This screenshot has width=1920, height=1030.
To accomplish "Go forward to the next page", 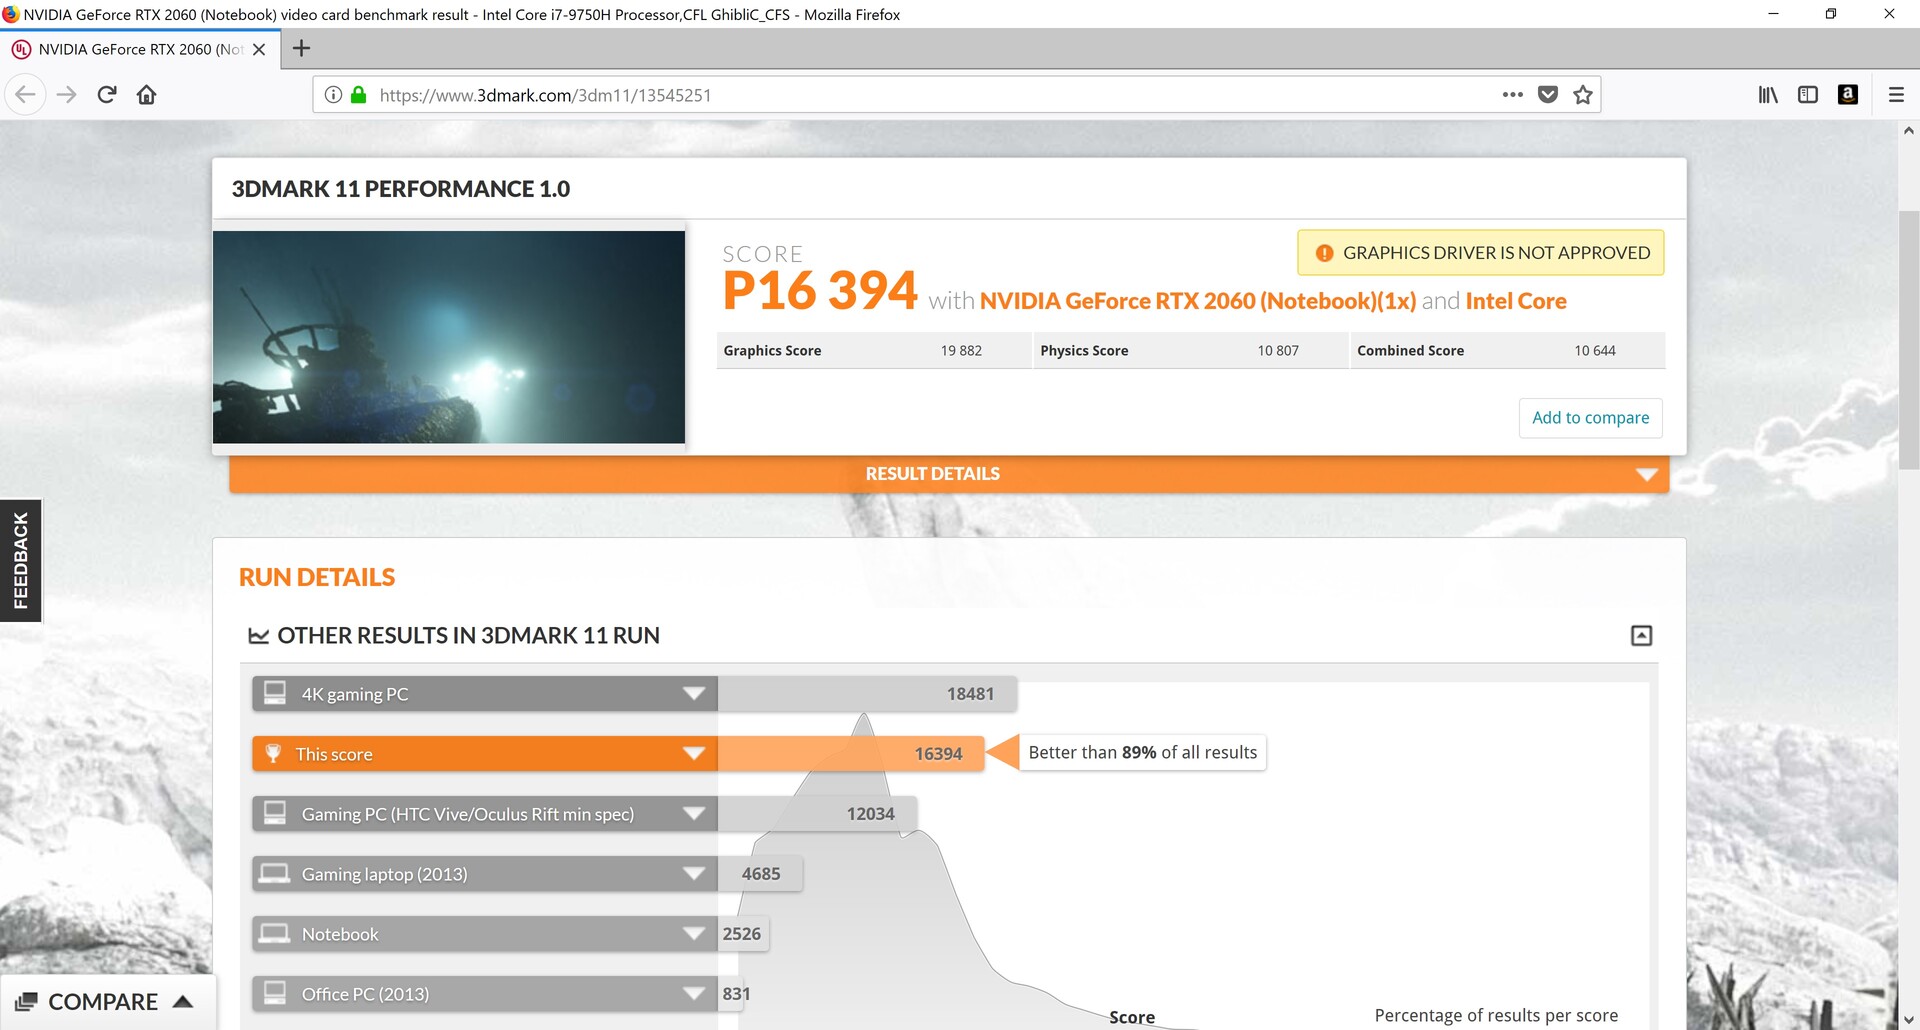I will pyautogui.click(x=67, y=95).
